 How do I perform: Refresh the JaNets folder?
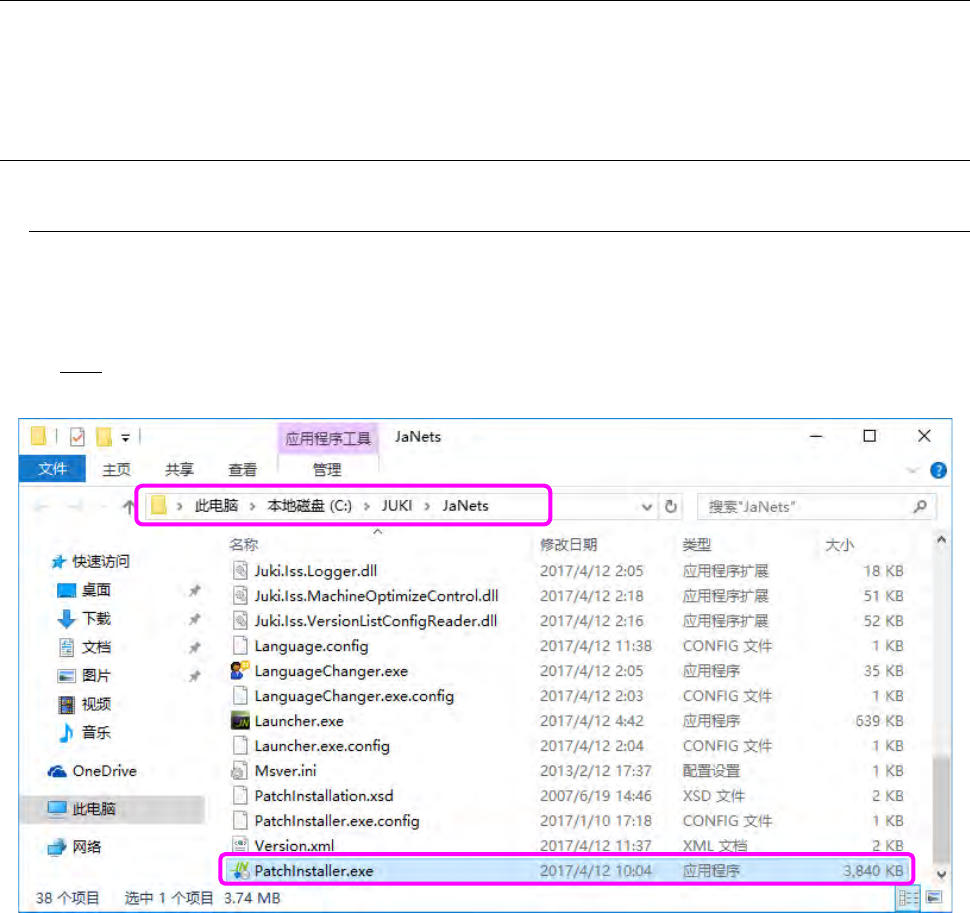(x=671, y=507)
